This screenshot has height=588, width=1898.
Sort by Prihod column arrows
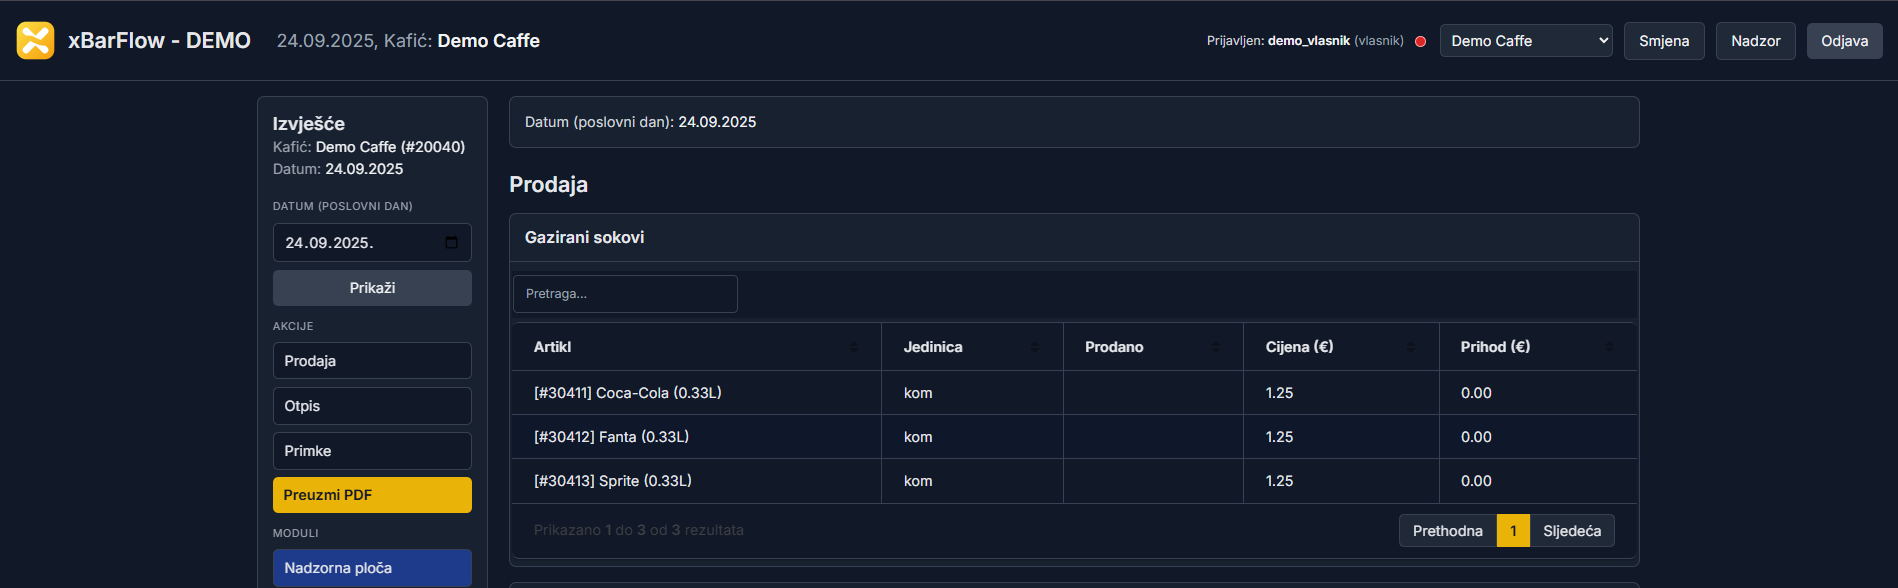1609,347
